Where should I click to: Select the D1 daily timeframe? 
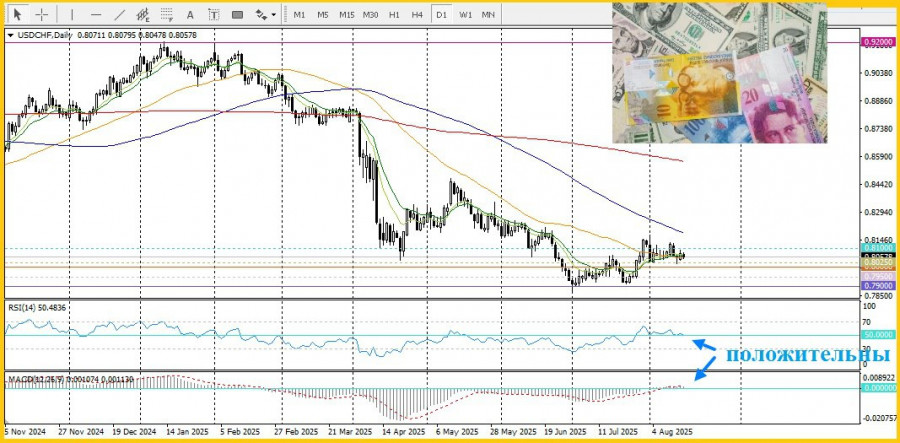click(441, 15)
